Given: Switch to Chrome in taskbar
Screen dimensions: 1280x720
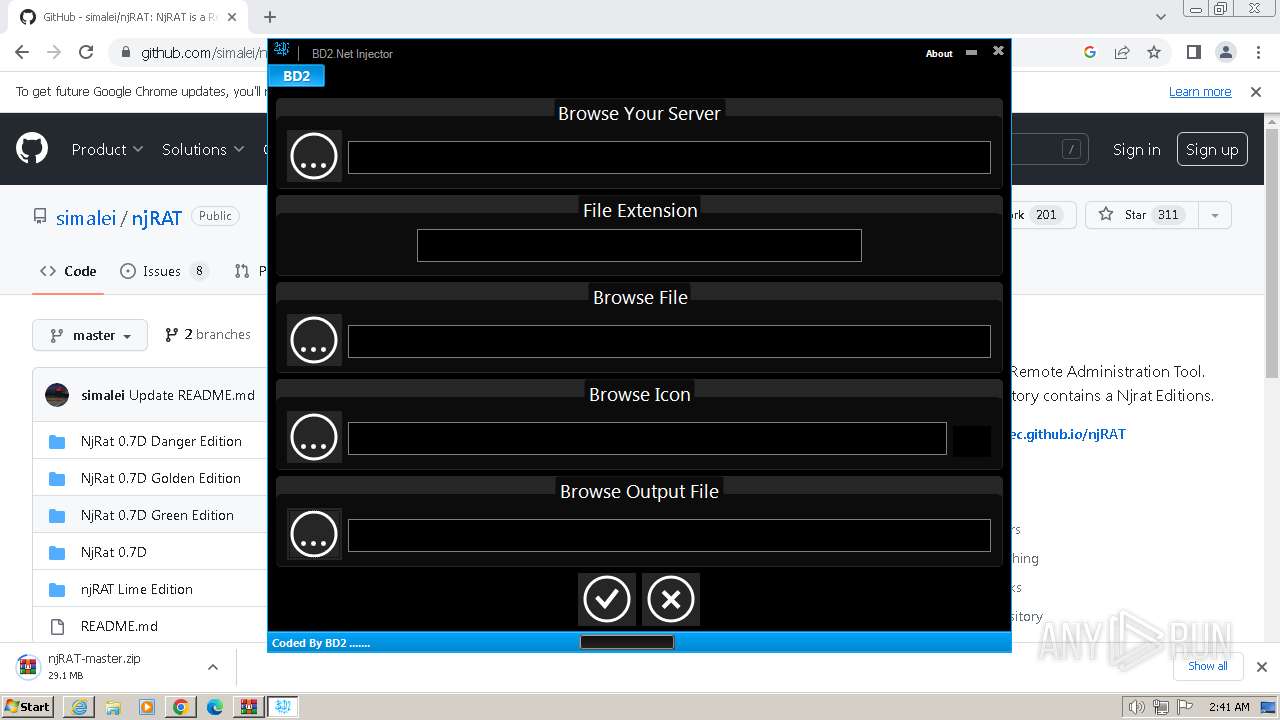Looking at the screenshot, I should (x=181, y=707).
